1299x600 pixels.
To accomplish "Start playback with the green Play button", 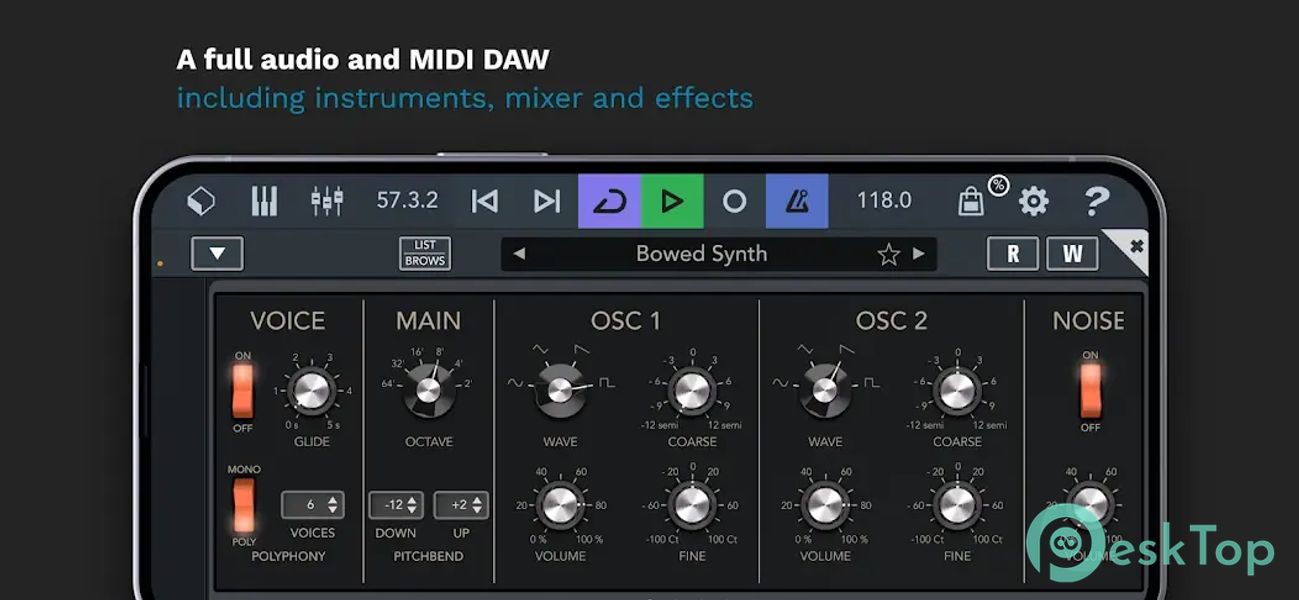I will click(672, 201).
